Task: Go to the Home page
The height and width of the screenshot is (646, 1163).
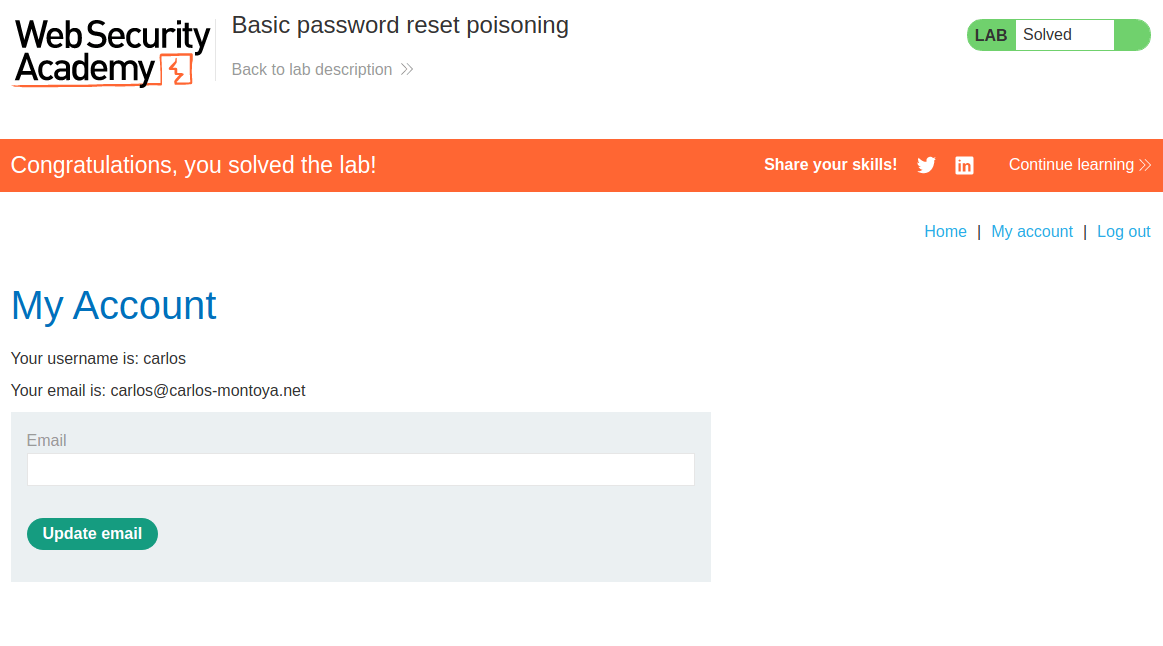Action: click(945, 232)
